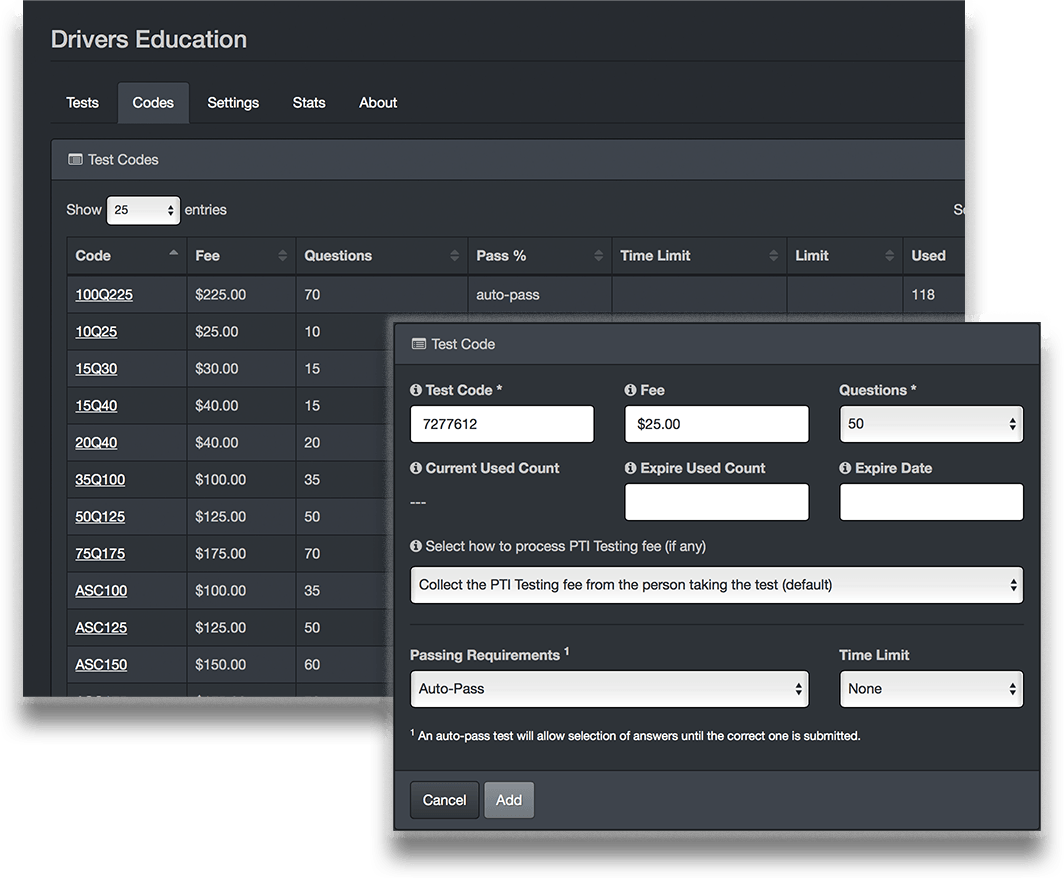
Task: Open test code 10Q25 link
Action: (96, 332)
